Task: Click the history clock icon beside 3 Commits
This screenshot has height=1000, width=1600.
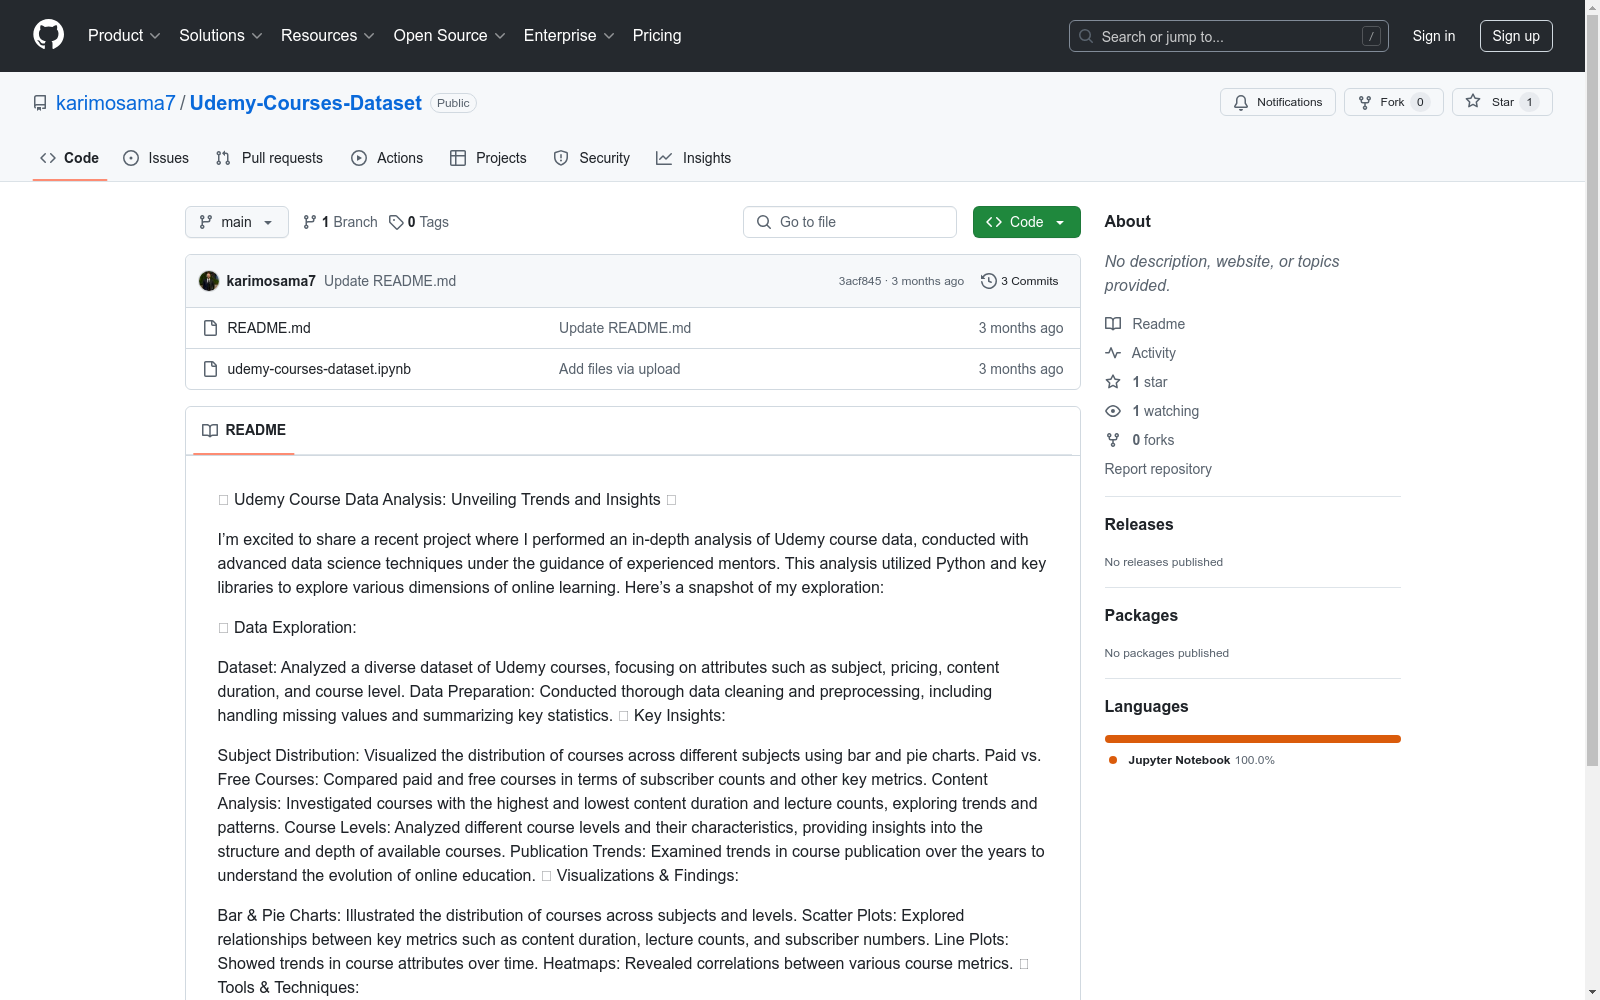Action: click(x=989, y=281)
